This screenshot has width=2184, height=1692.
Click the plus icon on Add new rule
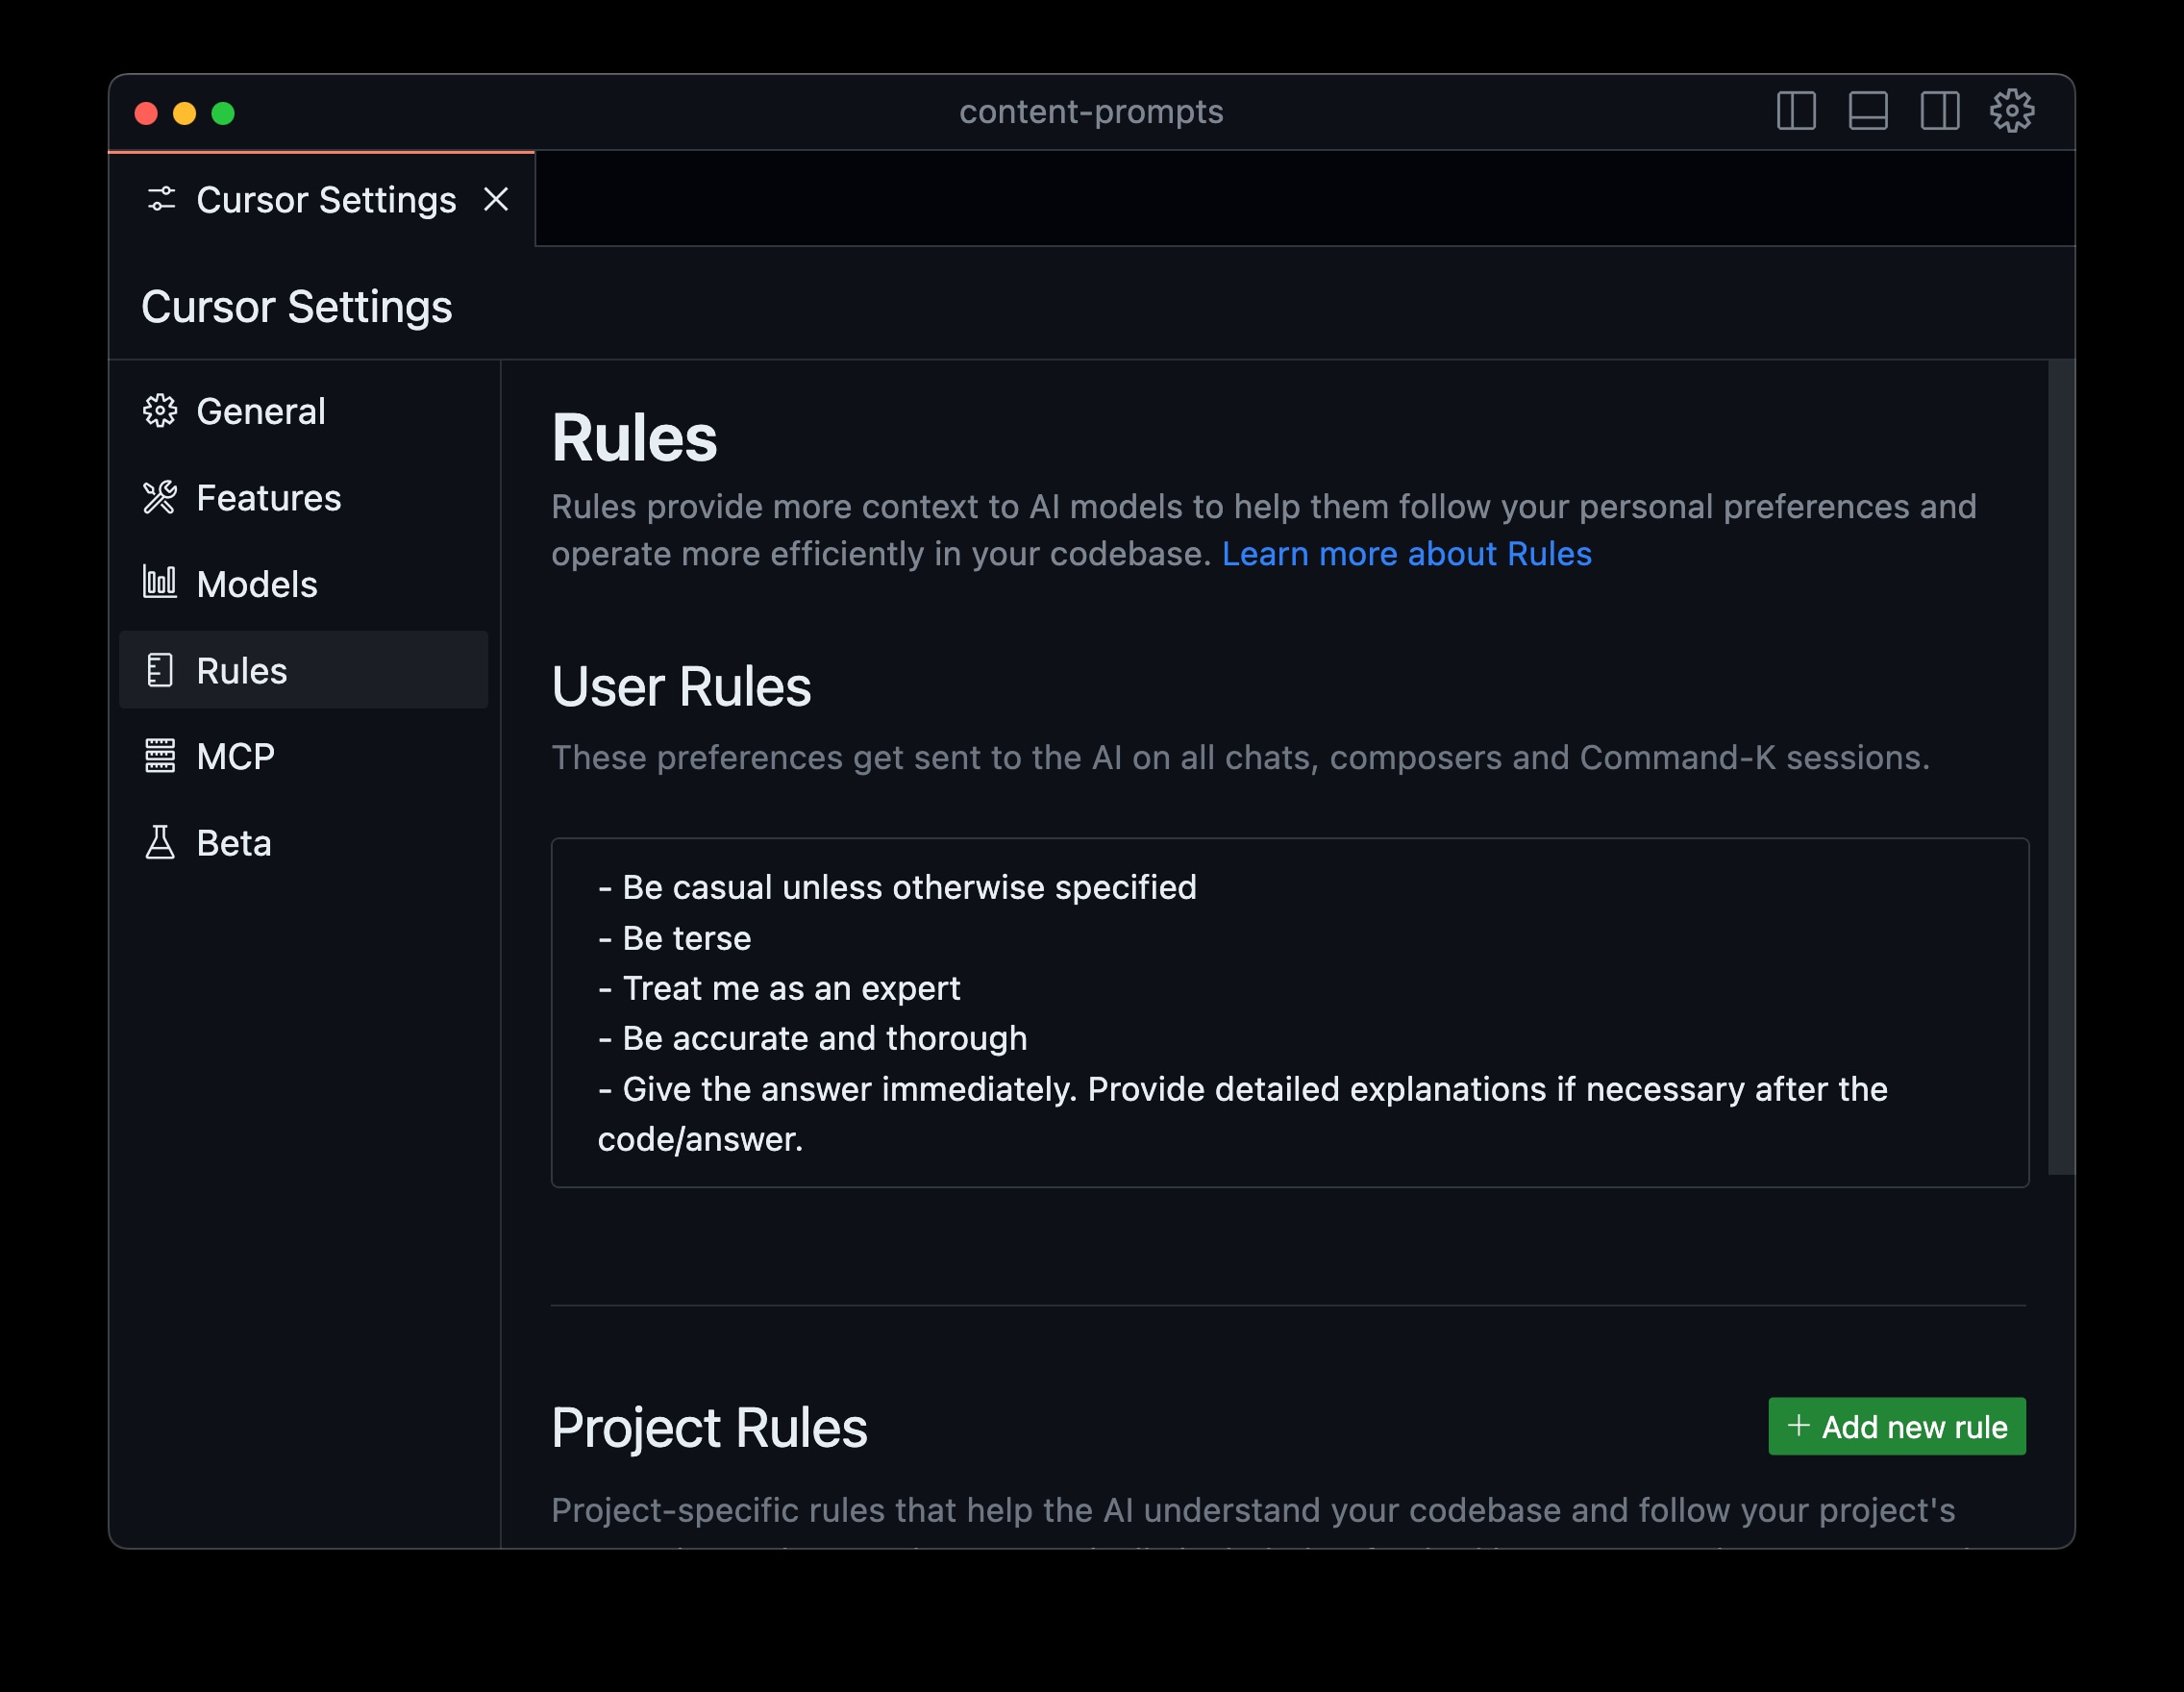click(1798, 1425)
